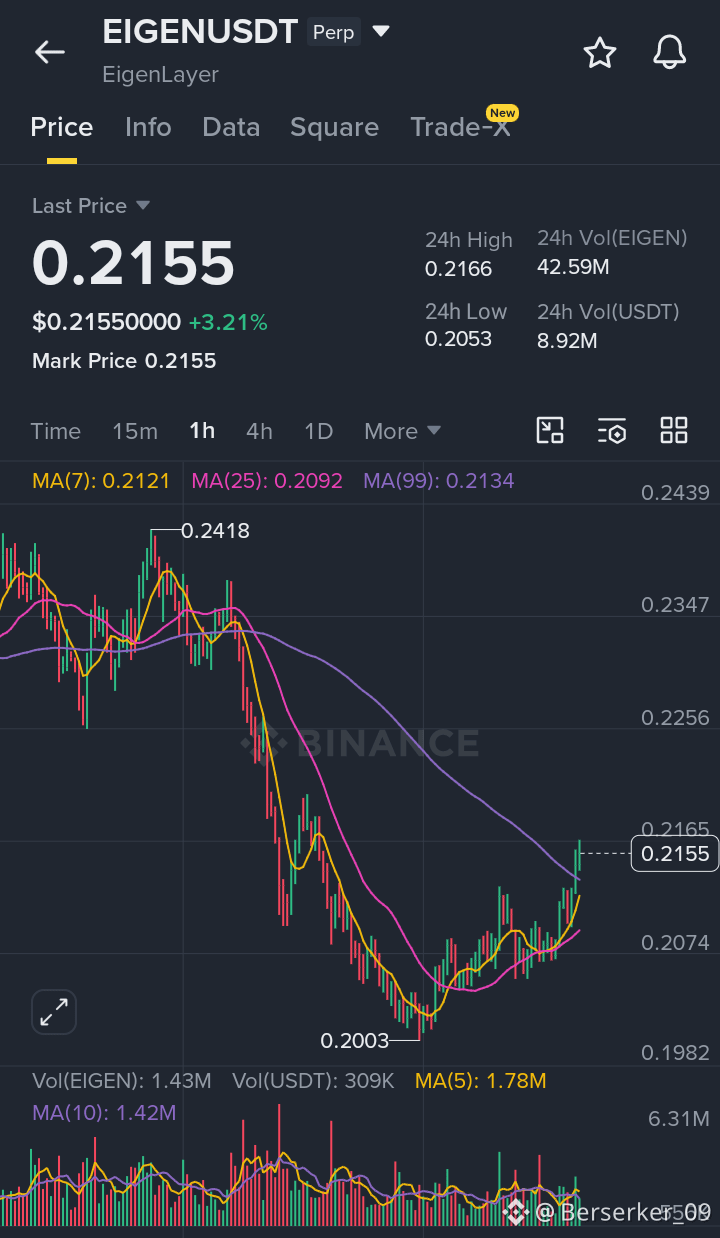Tap the 24h High value 0.2166
The image size is (720, 1238).
pyautogui.click(x=458, y=269)
